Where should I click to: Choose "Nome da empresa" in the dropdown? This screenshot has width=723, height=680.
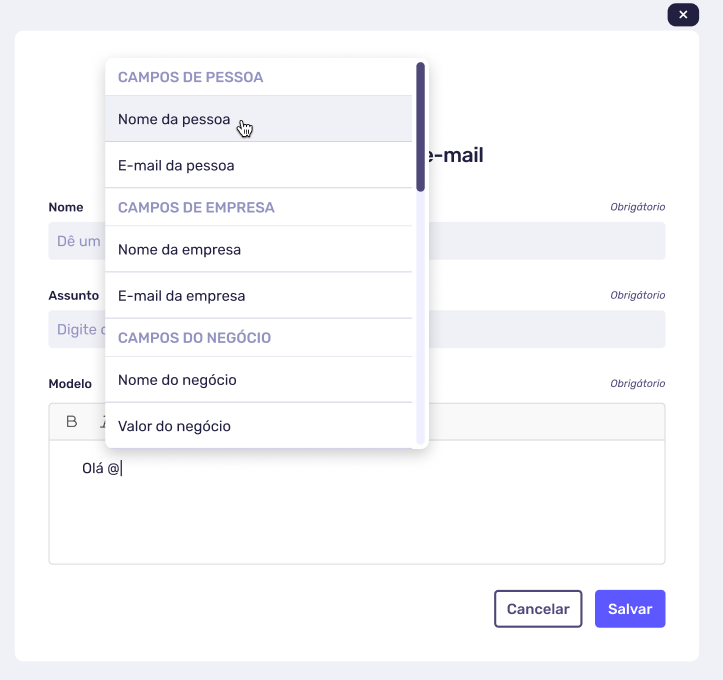click(179, 249)
